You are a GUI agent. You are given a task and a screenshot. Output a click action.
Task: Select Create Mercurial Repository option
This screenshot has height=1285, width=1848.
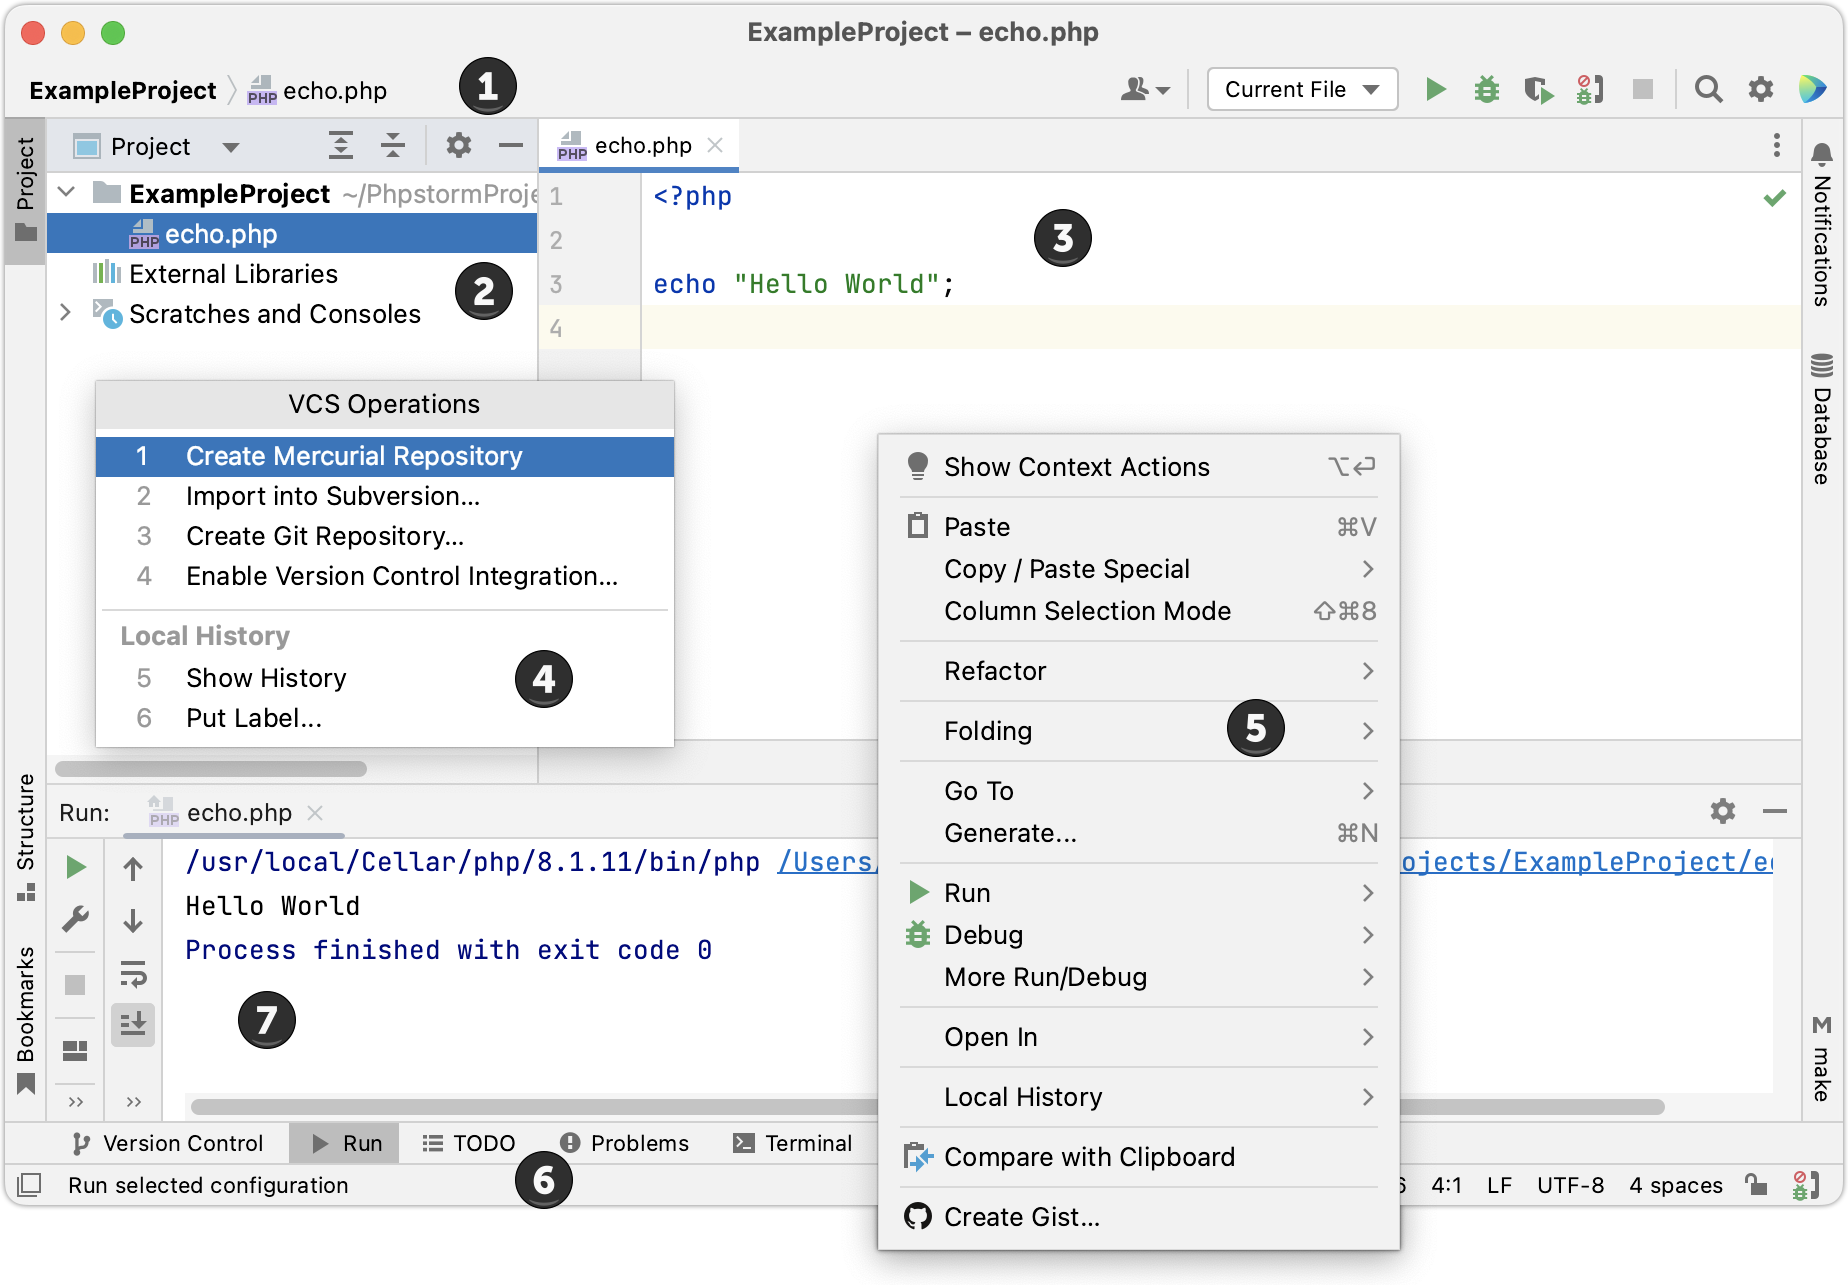385,456
